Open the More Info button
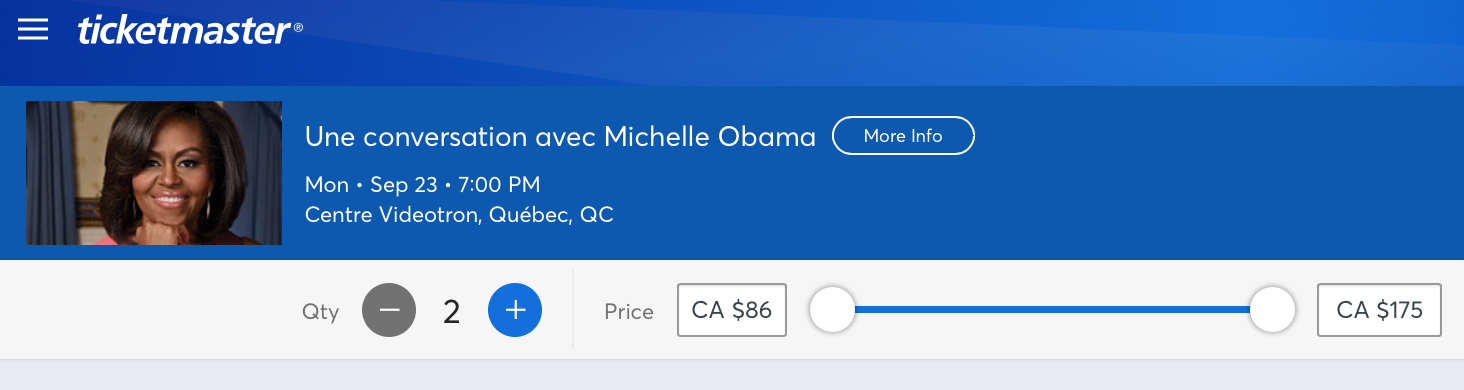 (903, 136)
